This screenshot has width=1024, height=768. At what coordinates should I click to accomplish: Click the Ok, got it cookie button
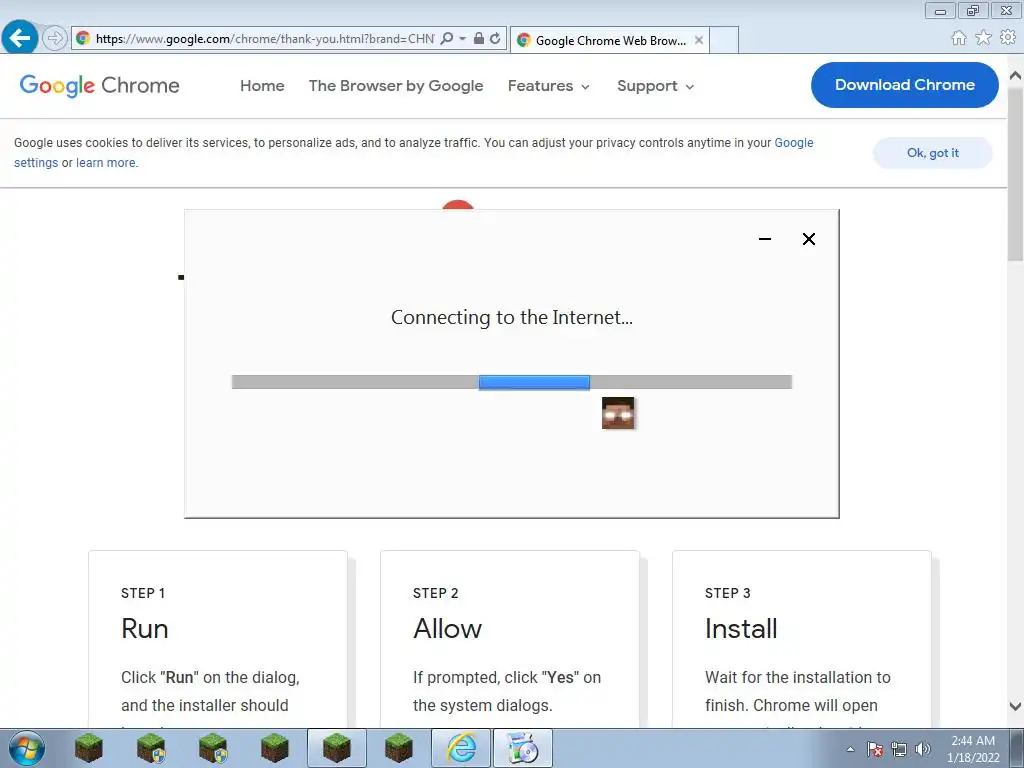(x=933, y=153)
